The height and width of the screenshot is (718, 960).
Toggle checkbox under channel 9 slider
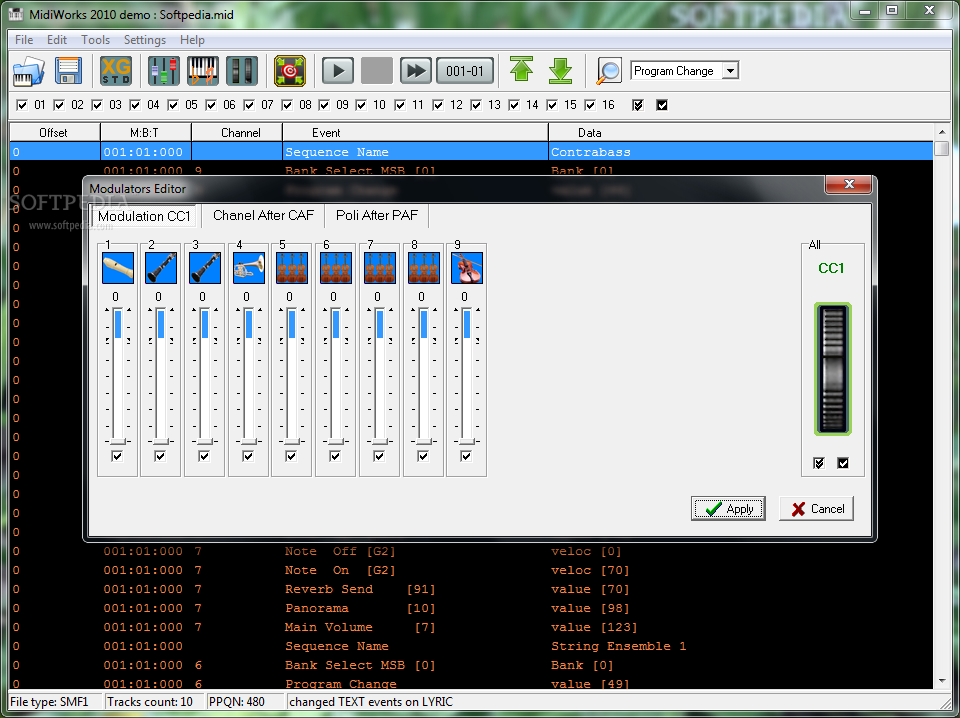466,456
